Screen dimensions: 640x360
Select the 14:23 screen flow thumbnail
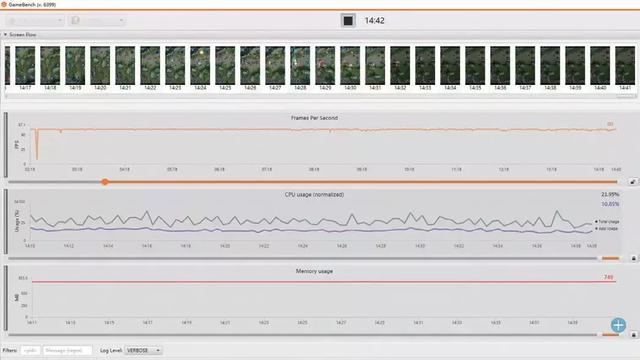(x=175, y=65)
